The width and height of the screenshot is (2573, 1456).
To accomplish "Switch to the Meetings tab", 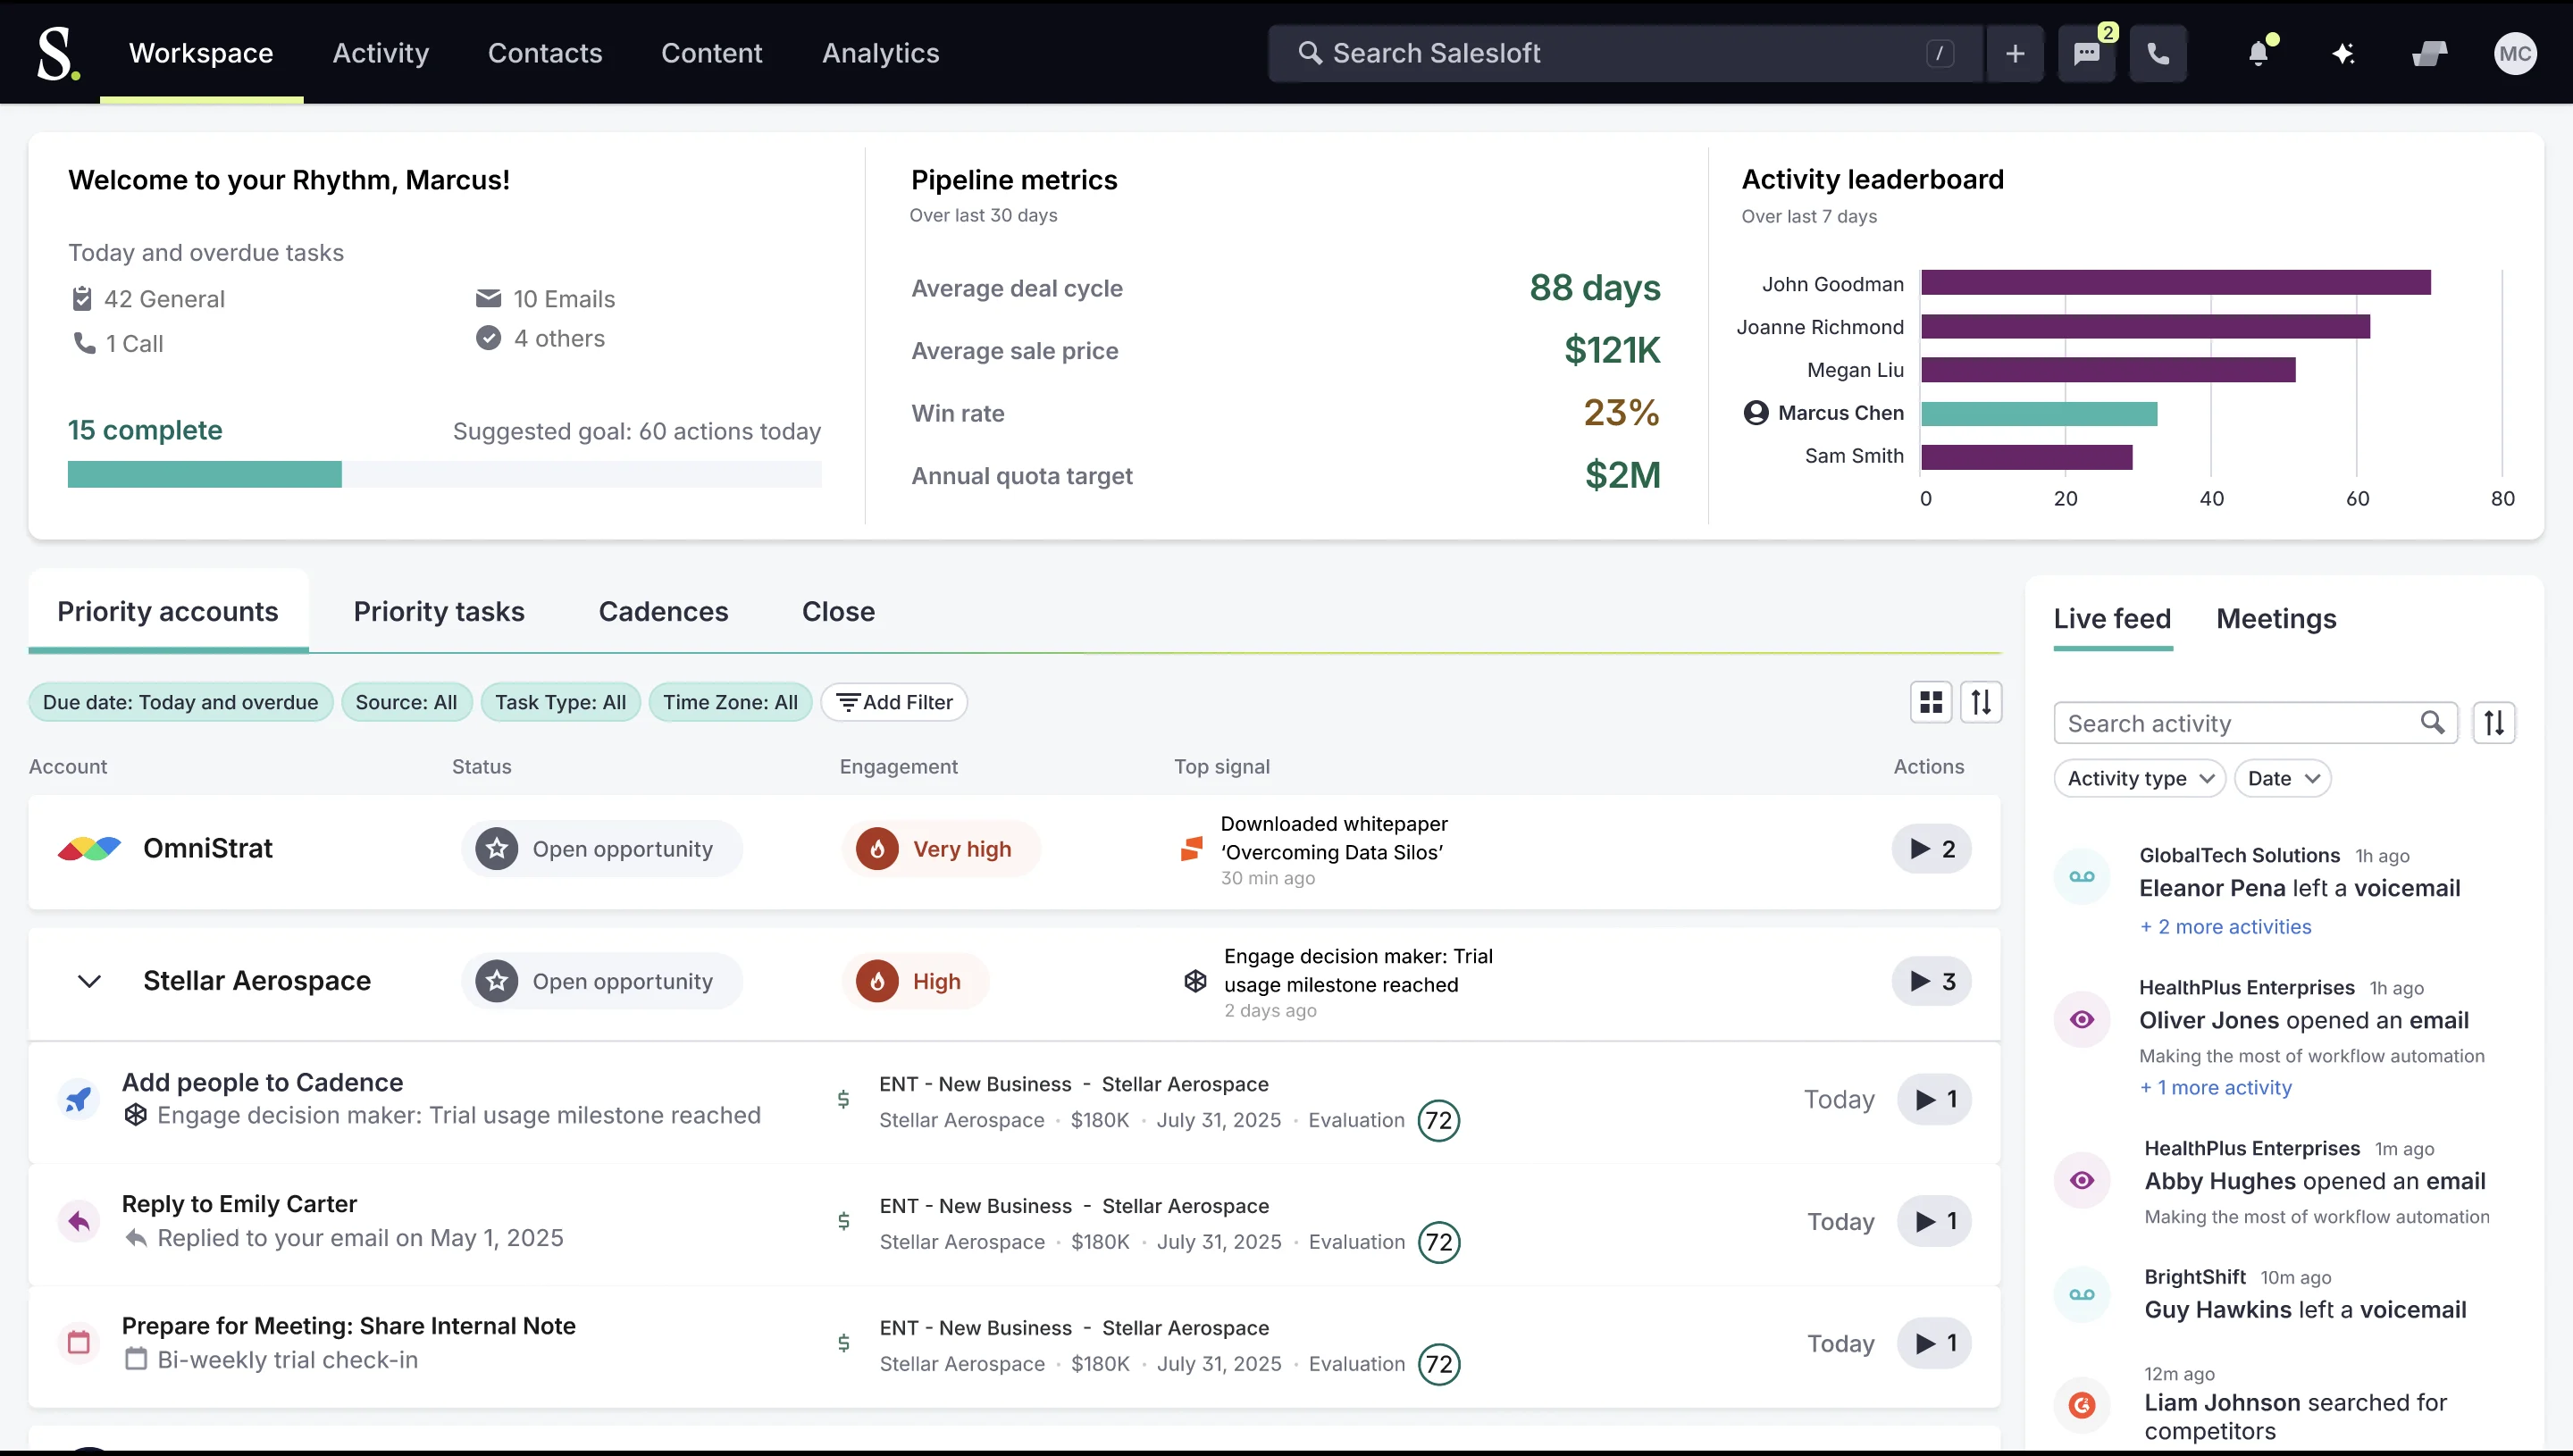I will pyautogui.click(x=2276, y=619).
